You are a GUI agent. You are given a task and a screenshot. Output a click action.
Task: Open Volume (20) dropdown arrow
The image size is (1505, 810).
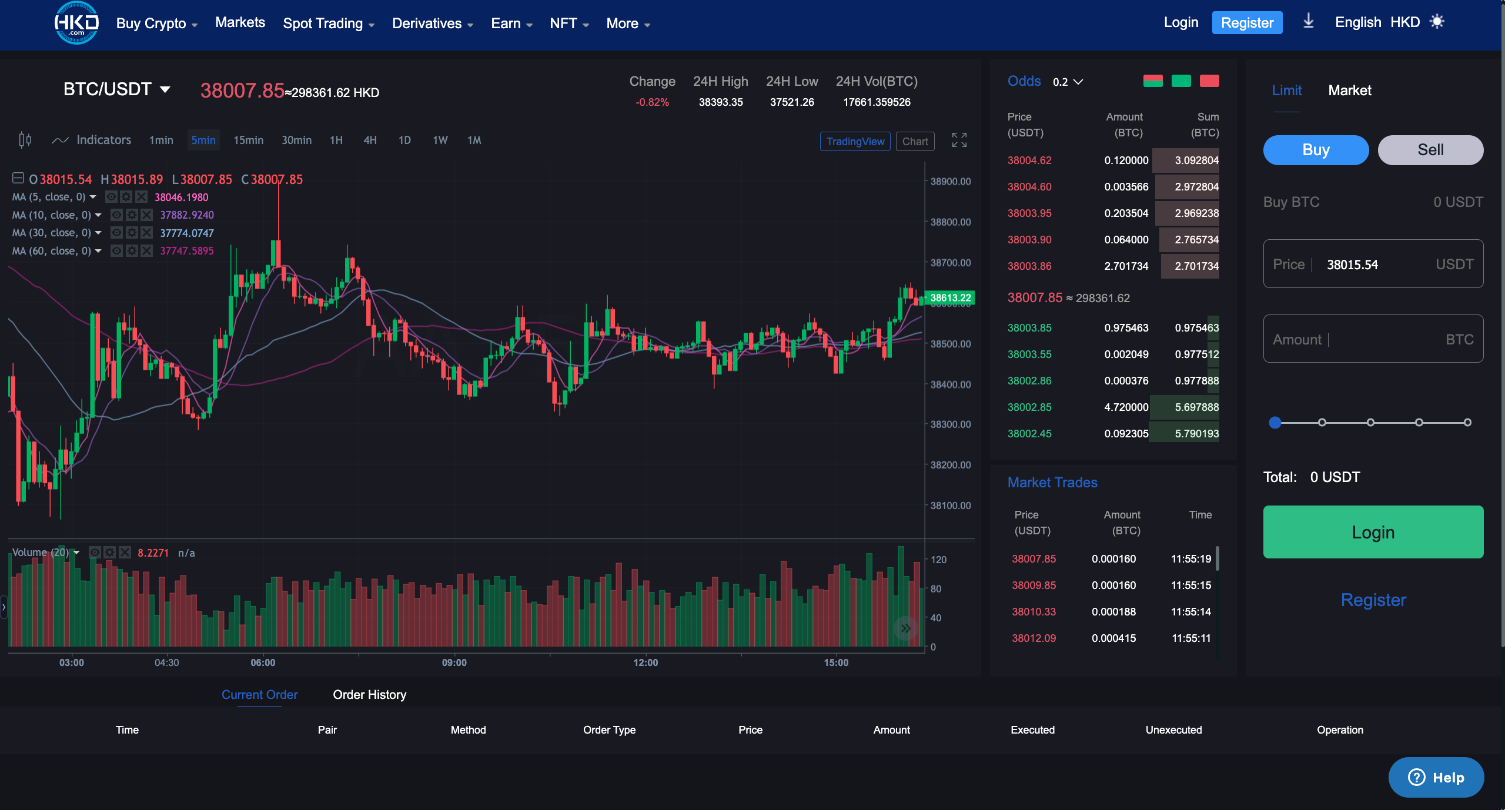click(77, 552)
